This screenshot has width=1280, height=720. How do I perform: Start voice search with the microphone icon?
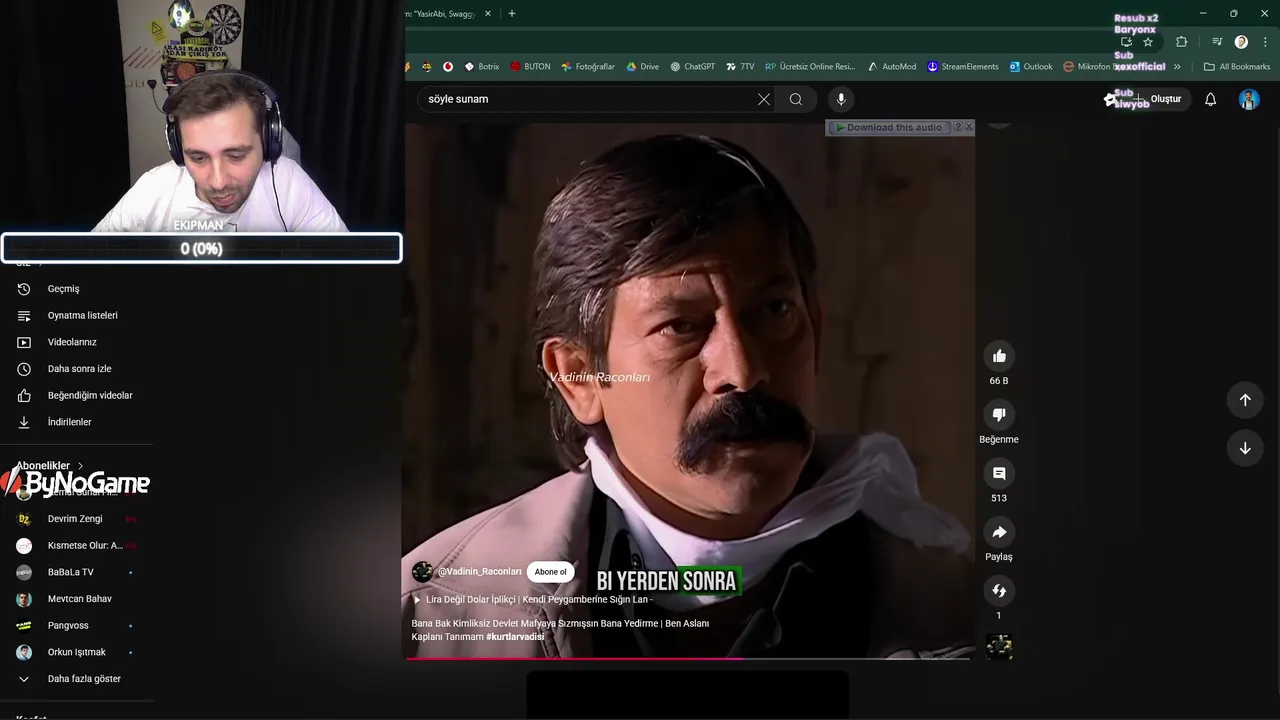(841, 99)
